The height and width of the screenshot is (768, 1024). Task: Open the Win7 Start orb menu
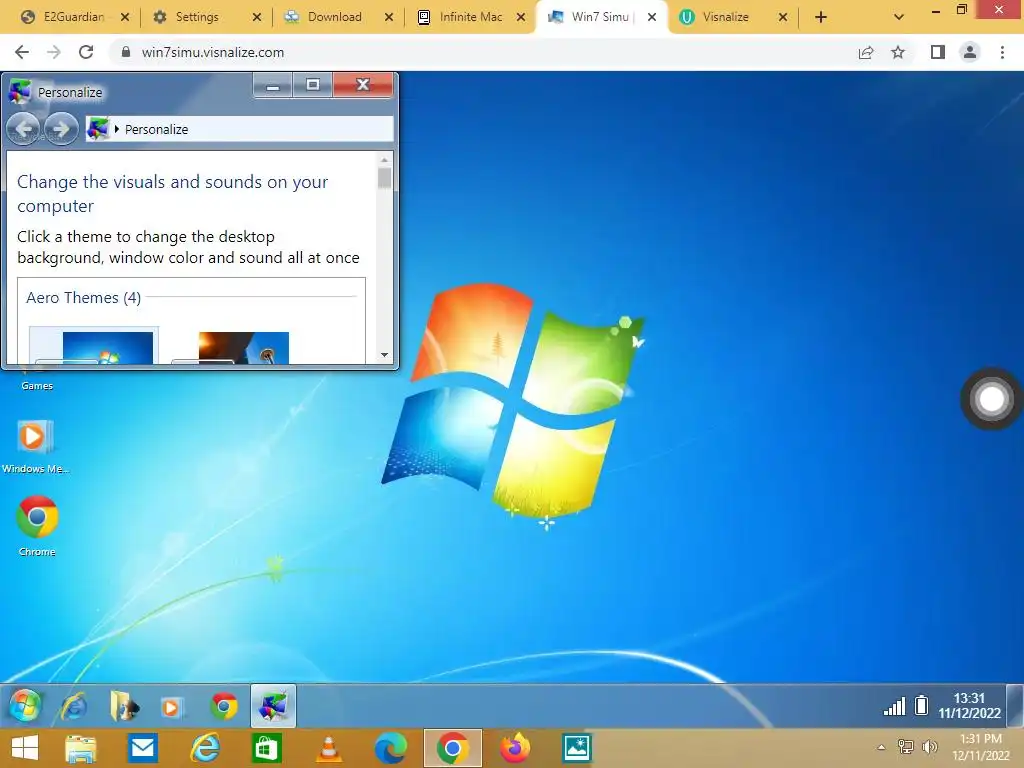point(25,706)
